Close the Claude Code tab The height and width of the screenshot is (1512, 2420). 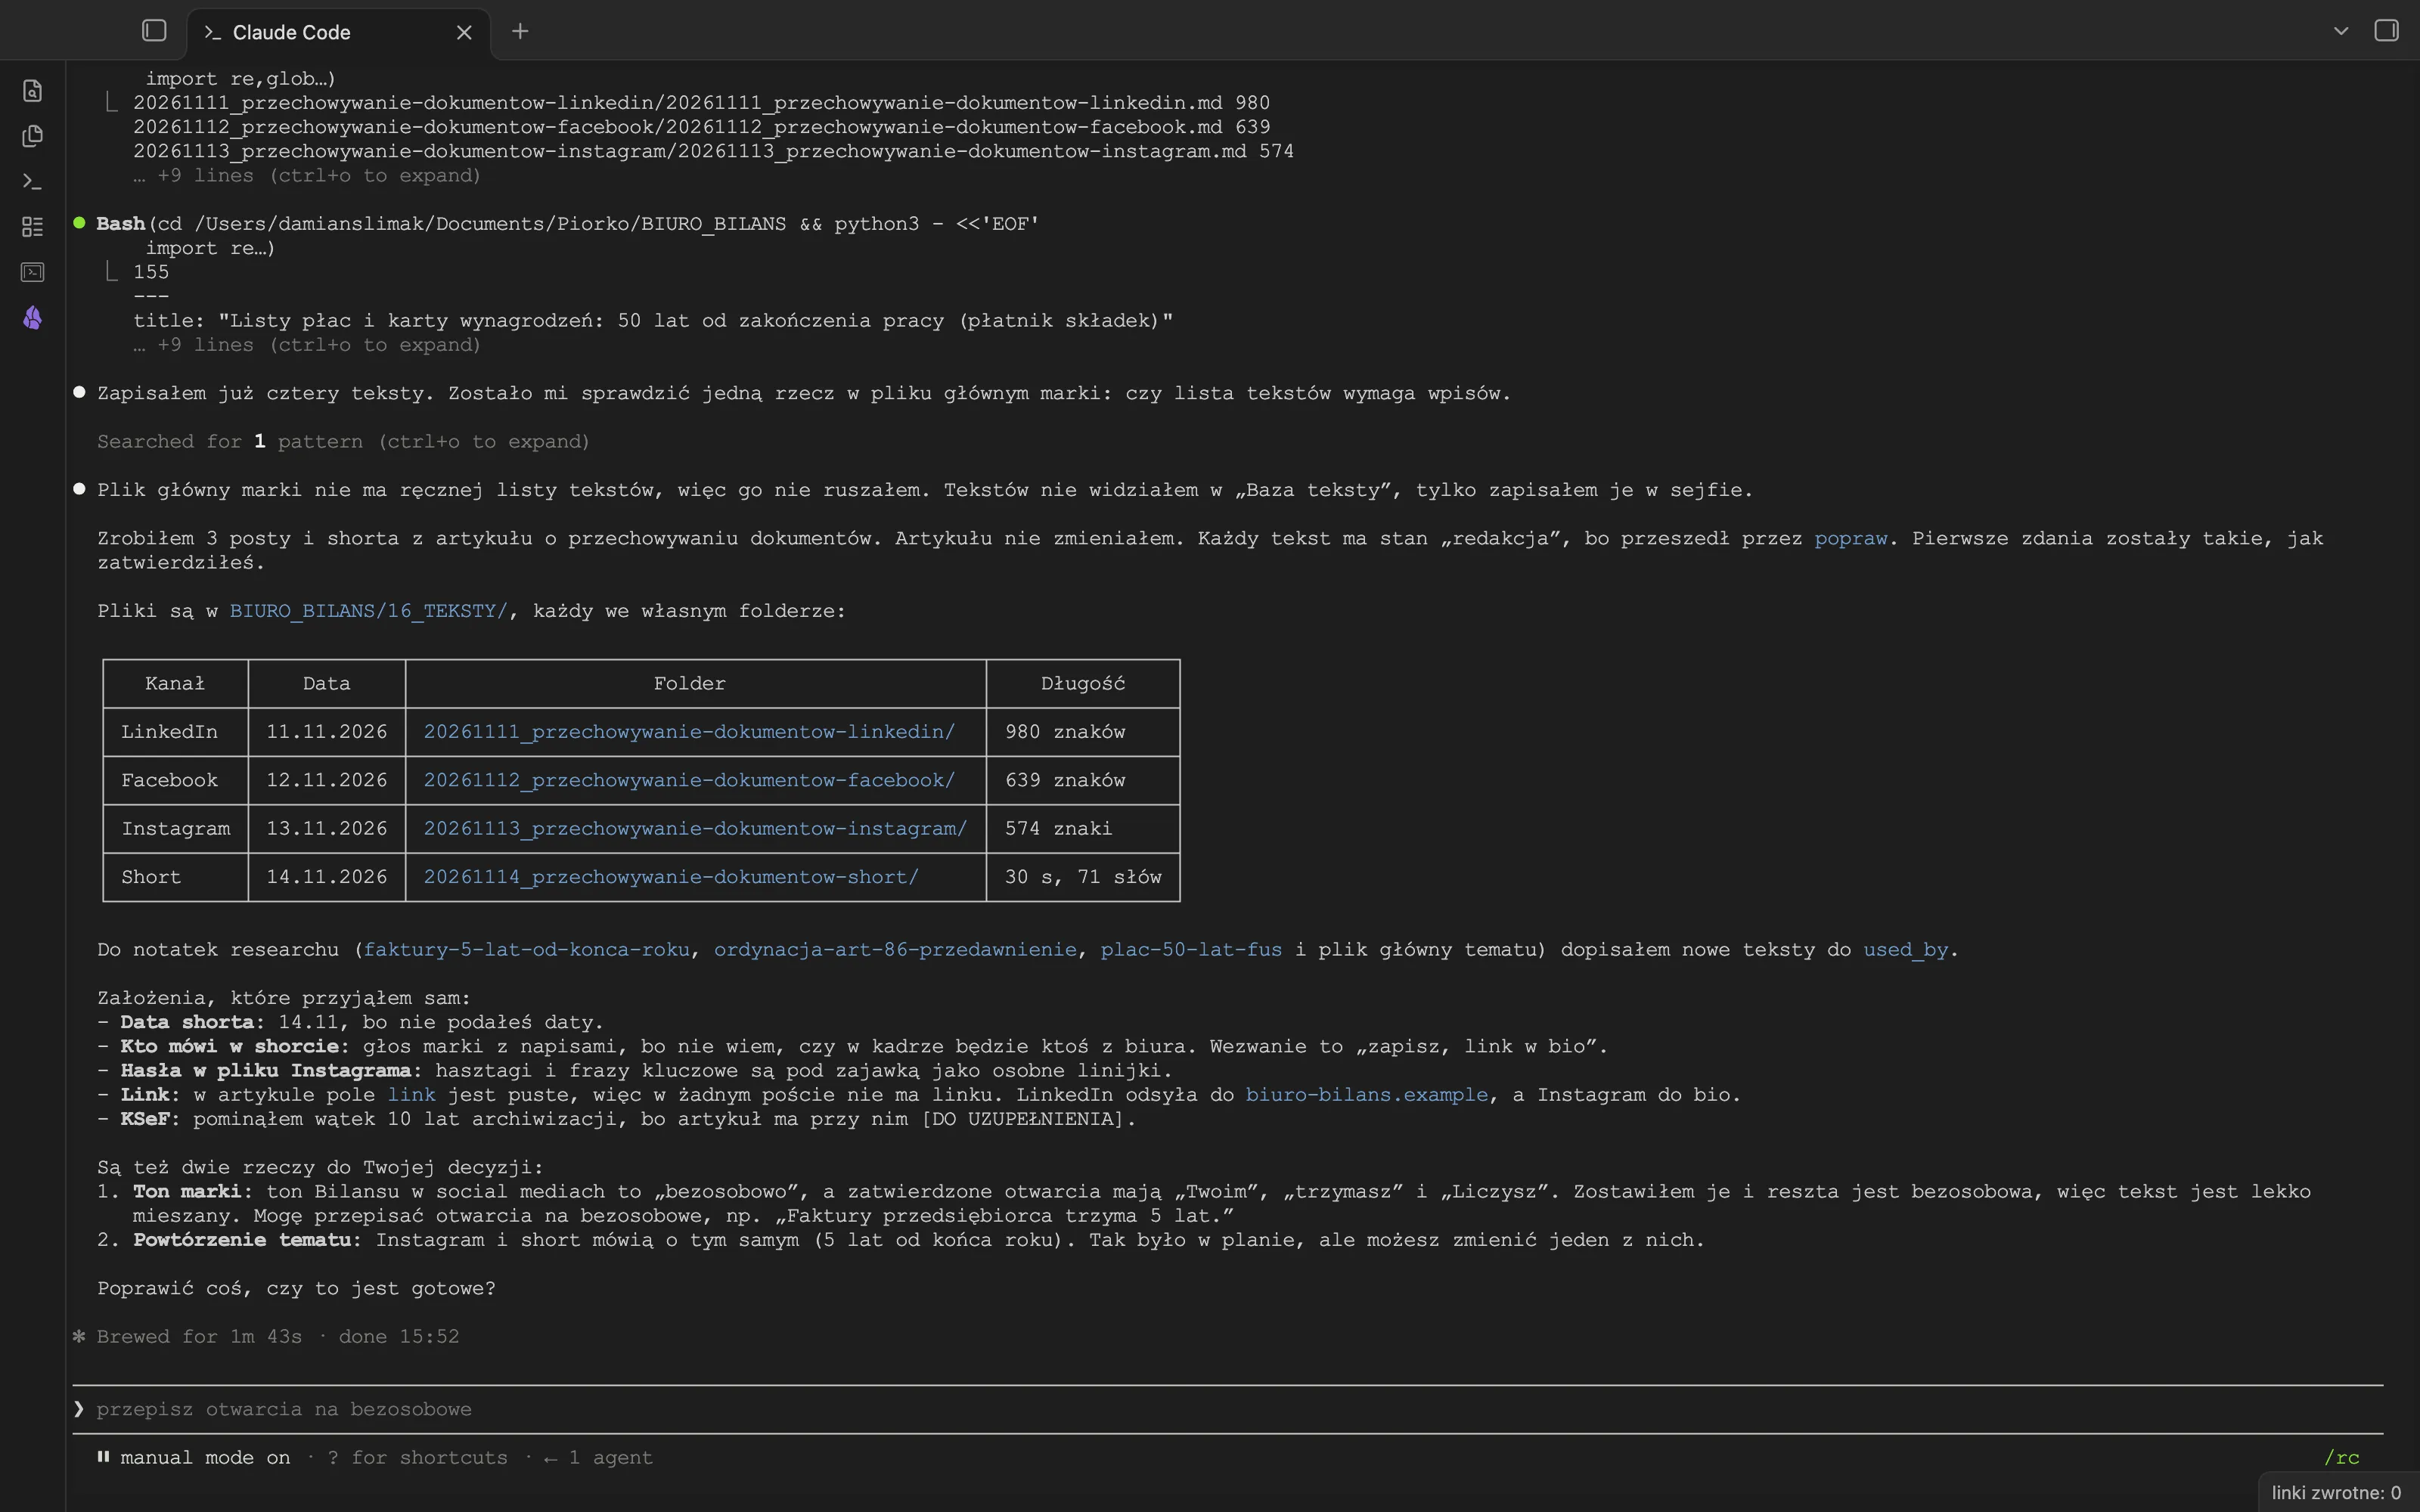pyautogui.click(x=464, y=32)
